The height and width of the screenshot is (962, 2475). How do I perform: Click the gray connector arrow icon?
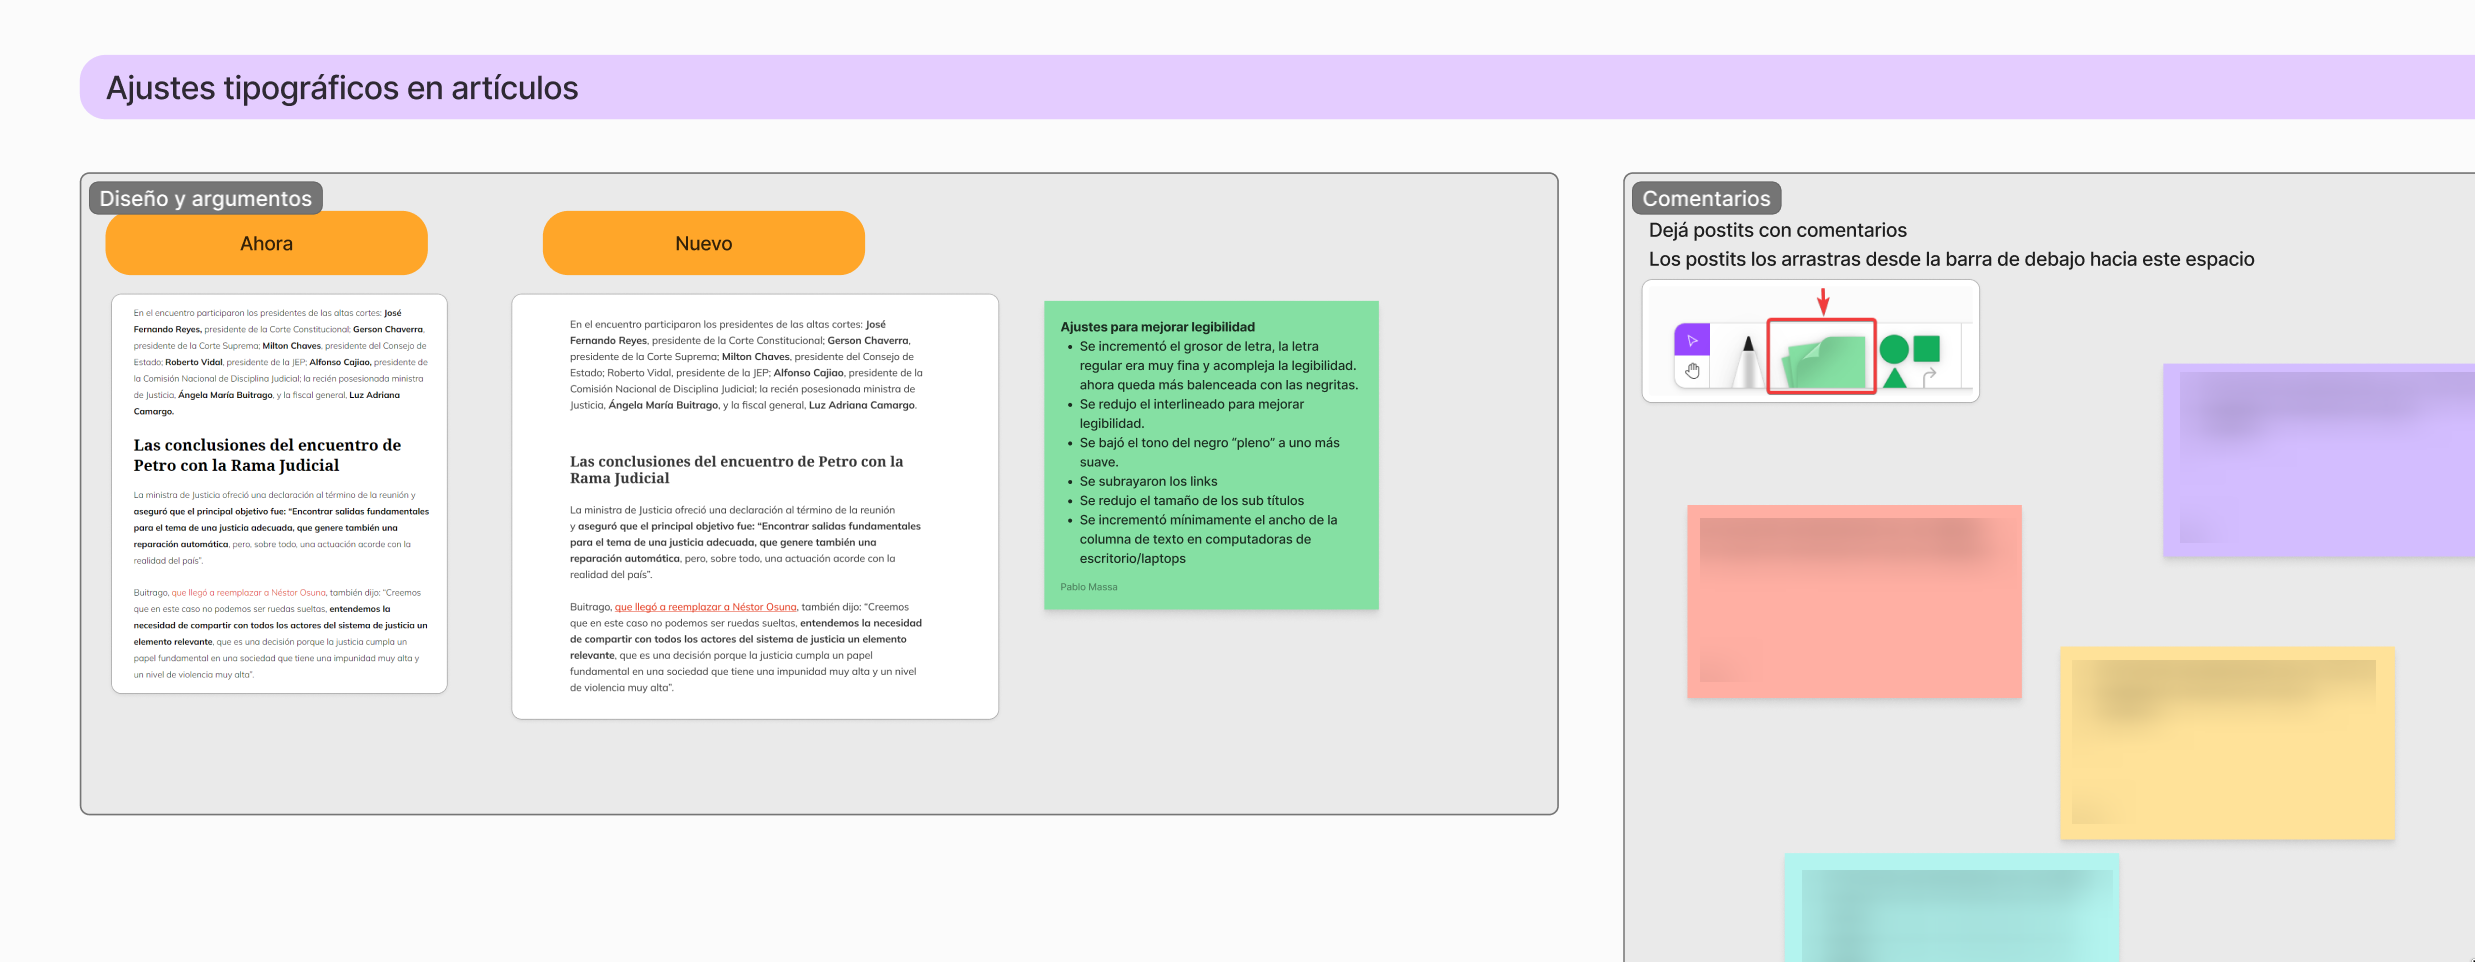tap(1929, 376)
